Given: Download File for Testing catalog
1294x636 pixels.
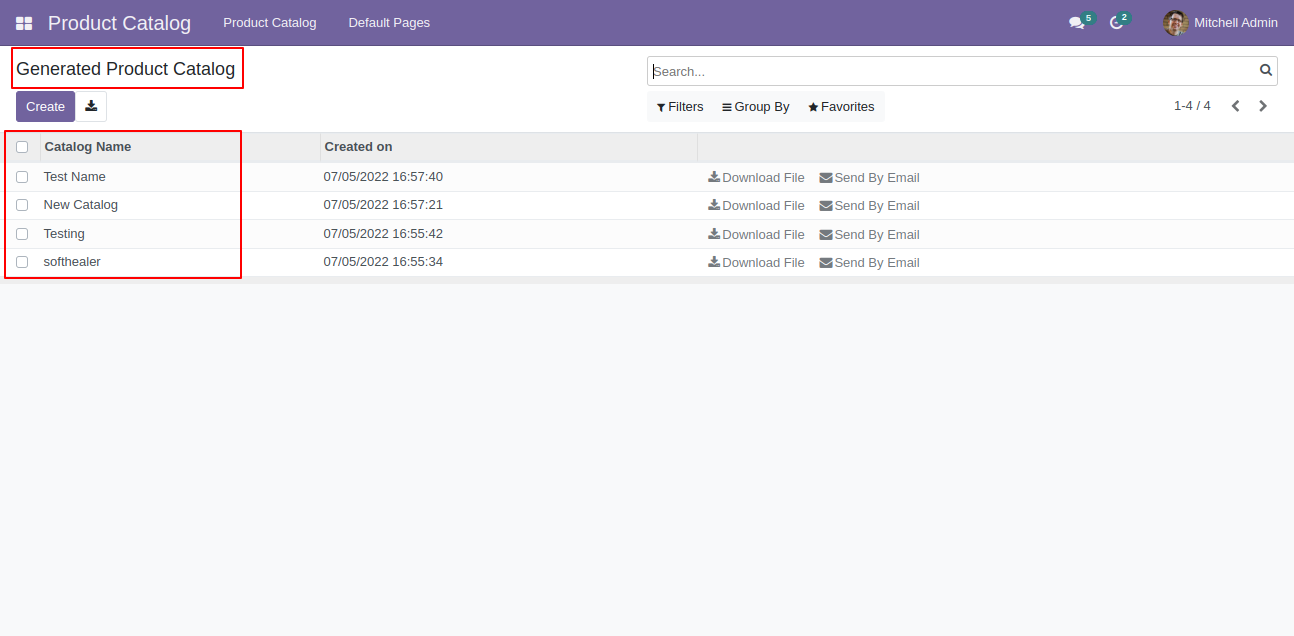Looking at the screenshot, I should click(x=756, y=235).
